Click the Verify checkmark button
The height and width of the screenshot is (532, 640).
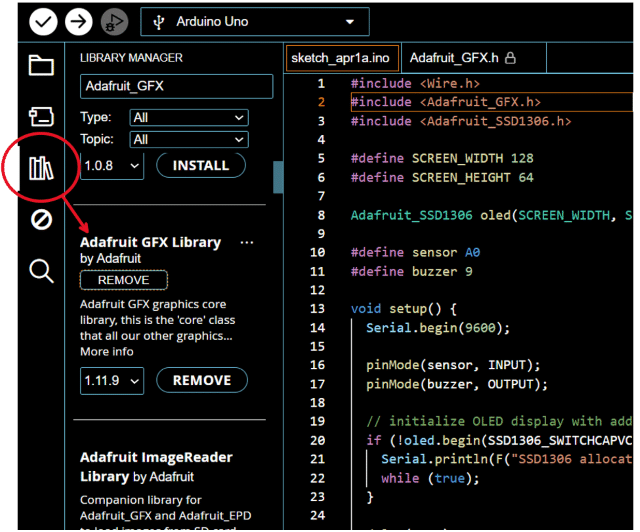43,21
